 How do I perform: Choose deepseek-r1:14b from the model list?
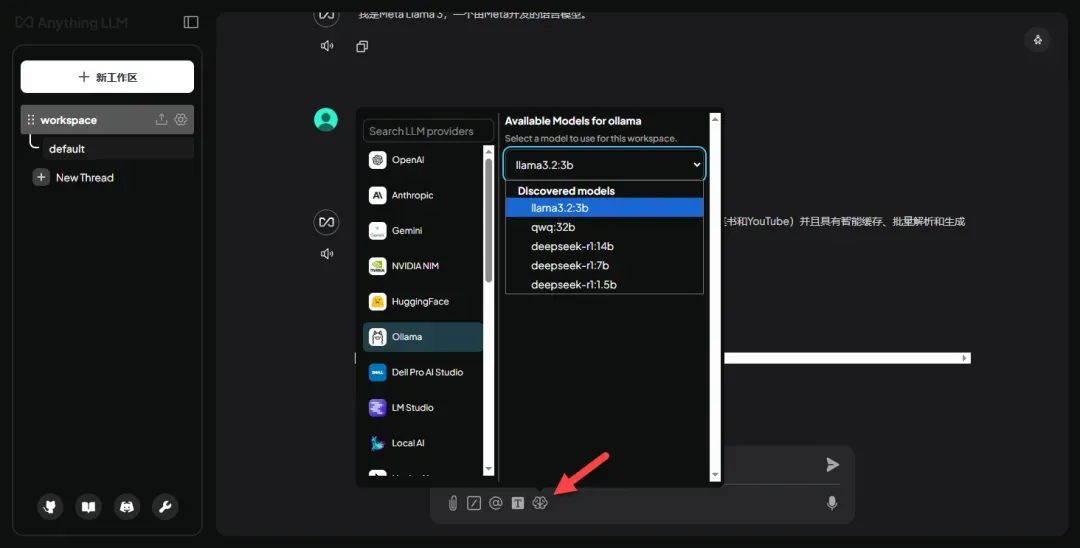(x=604, y=246)
